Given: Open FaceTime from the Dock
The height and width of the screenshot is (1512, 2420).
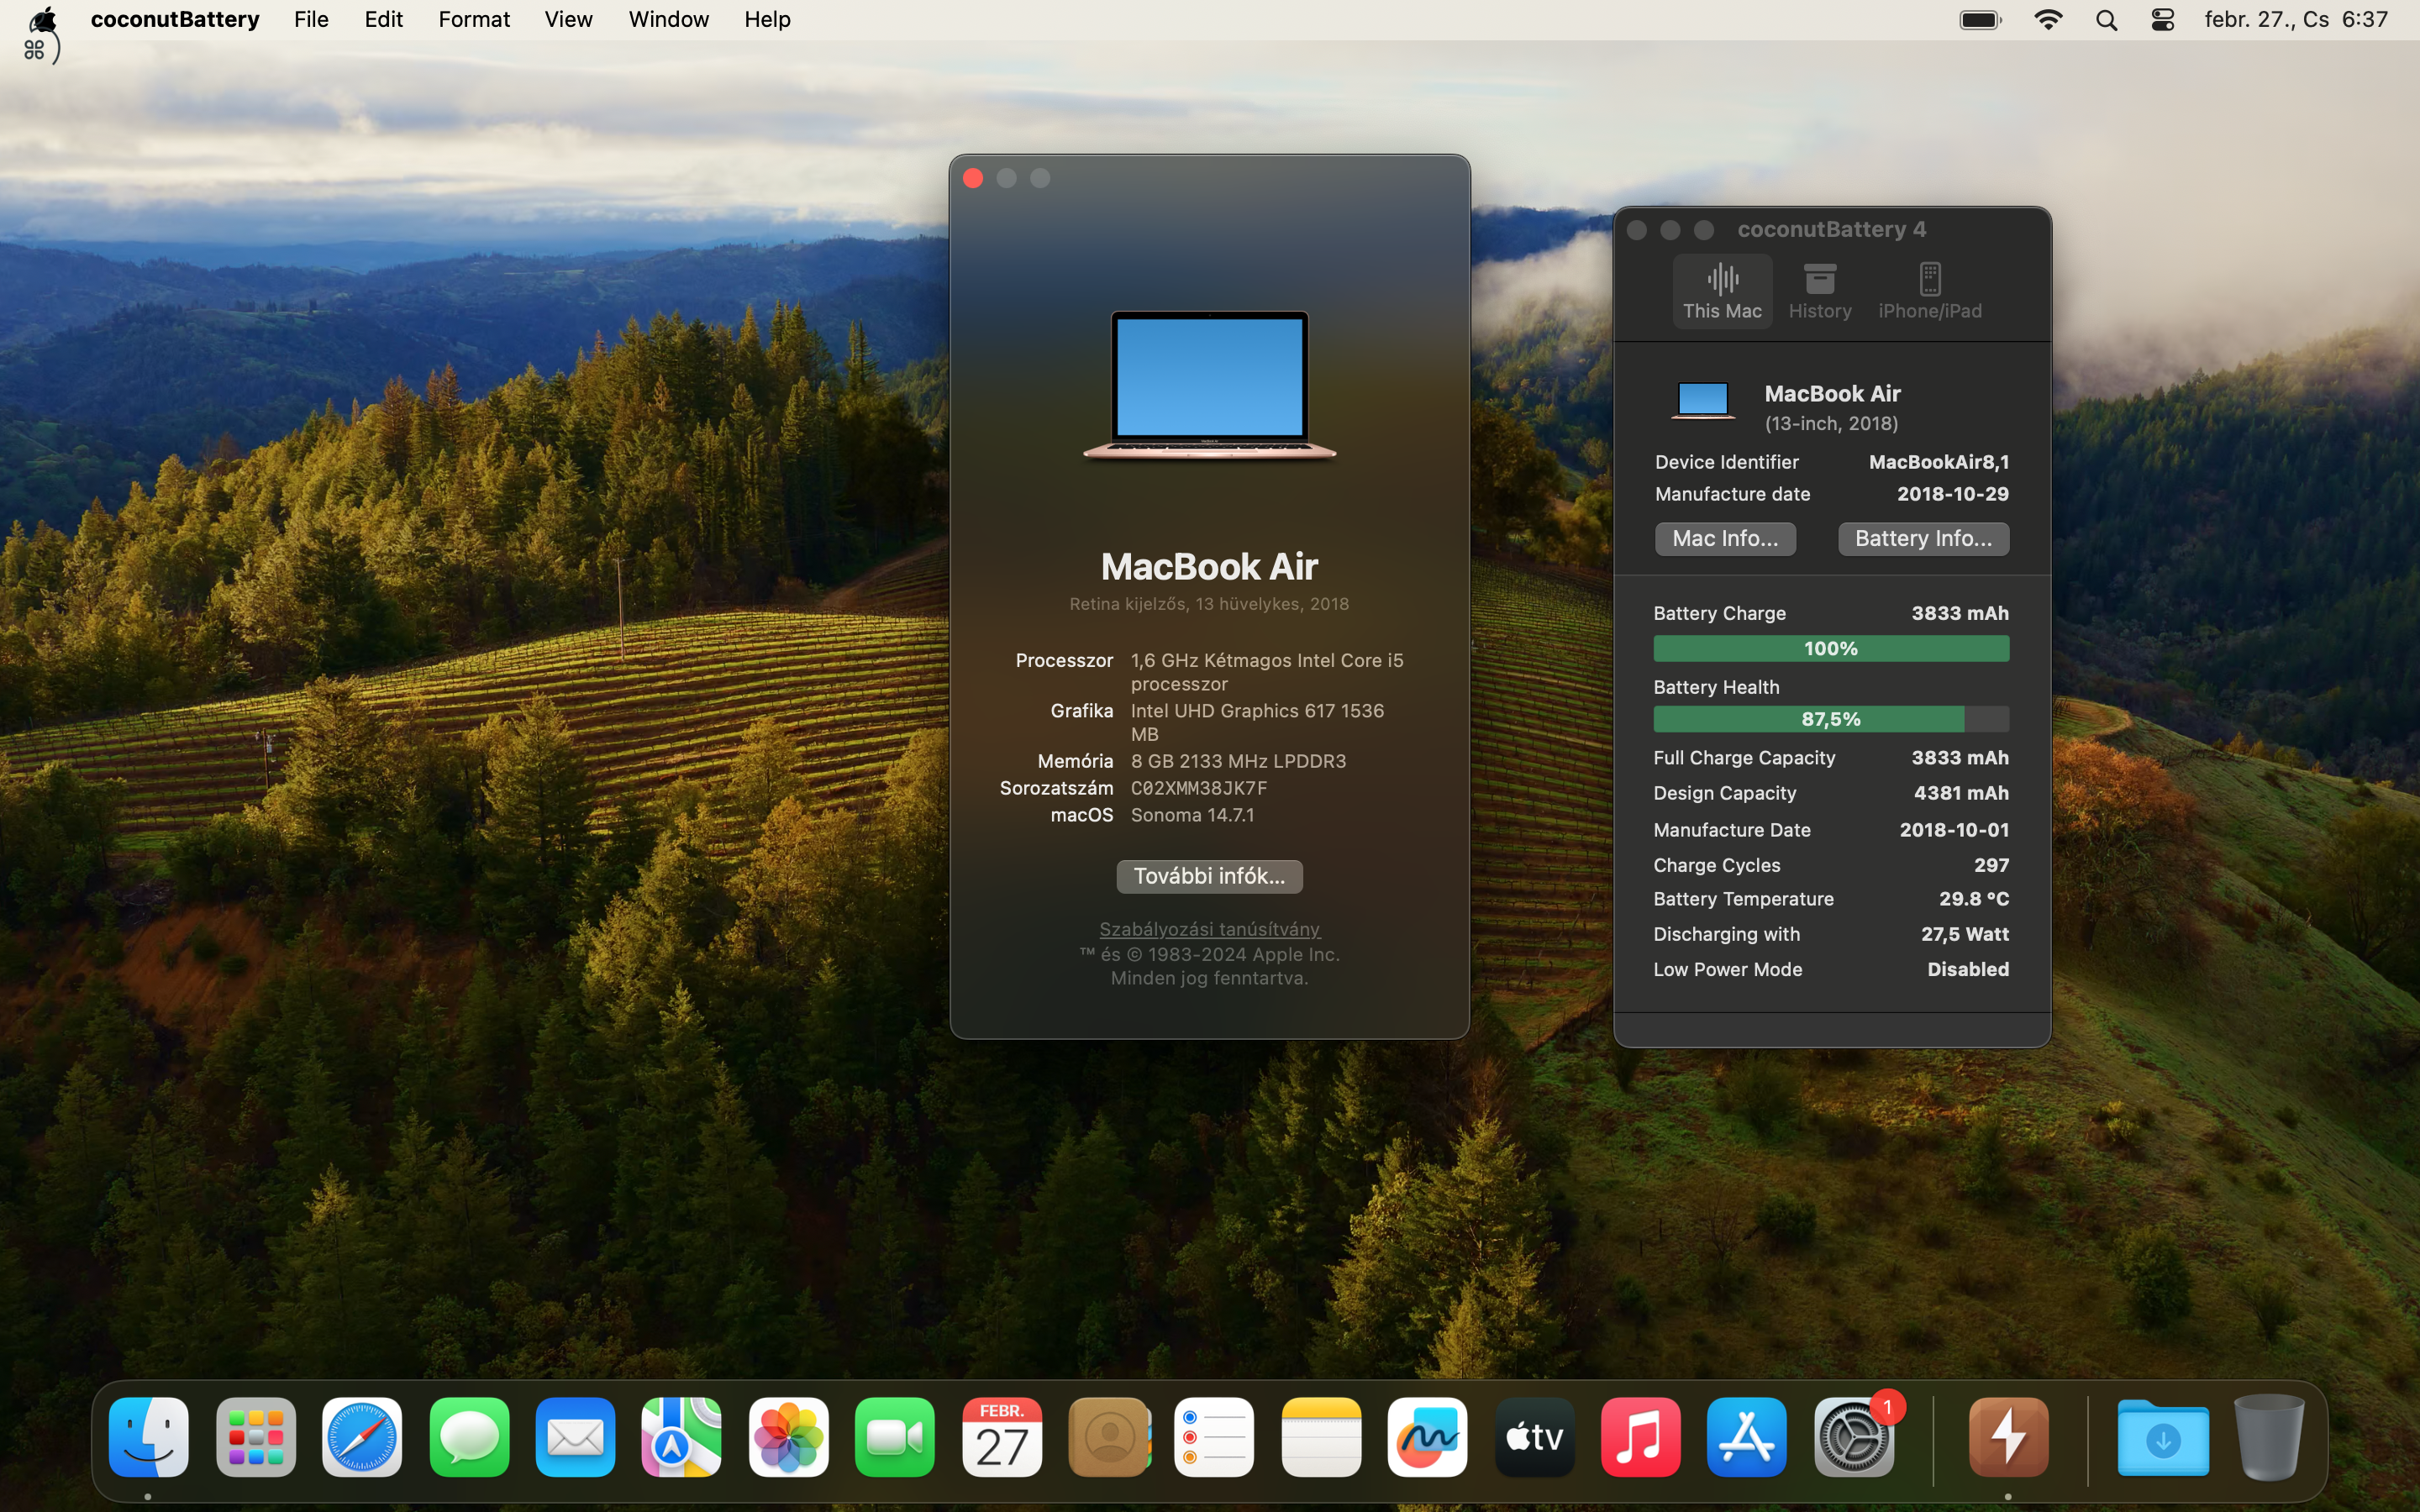Looking at the screenshot, I should 895,1437.
